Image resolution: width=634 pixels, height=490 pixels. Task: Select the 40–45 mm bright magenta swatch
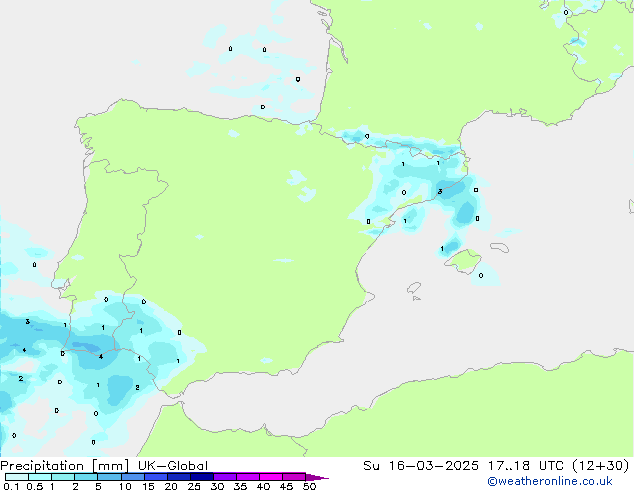[271, 477]
